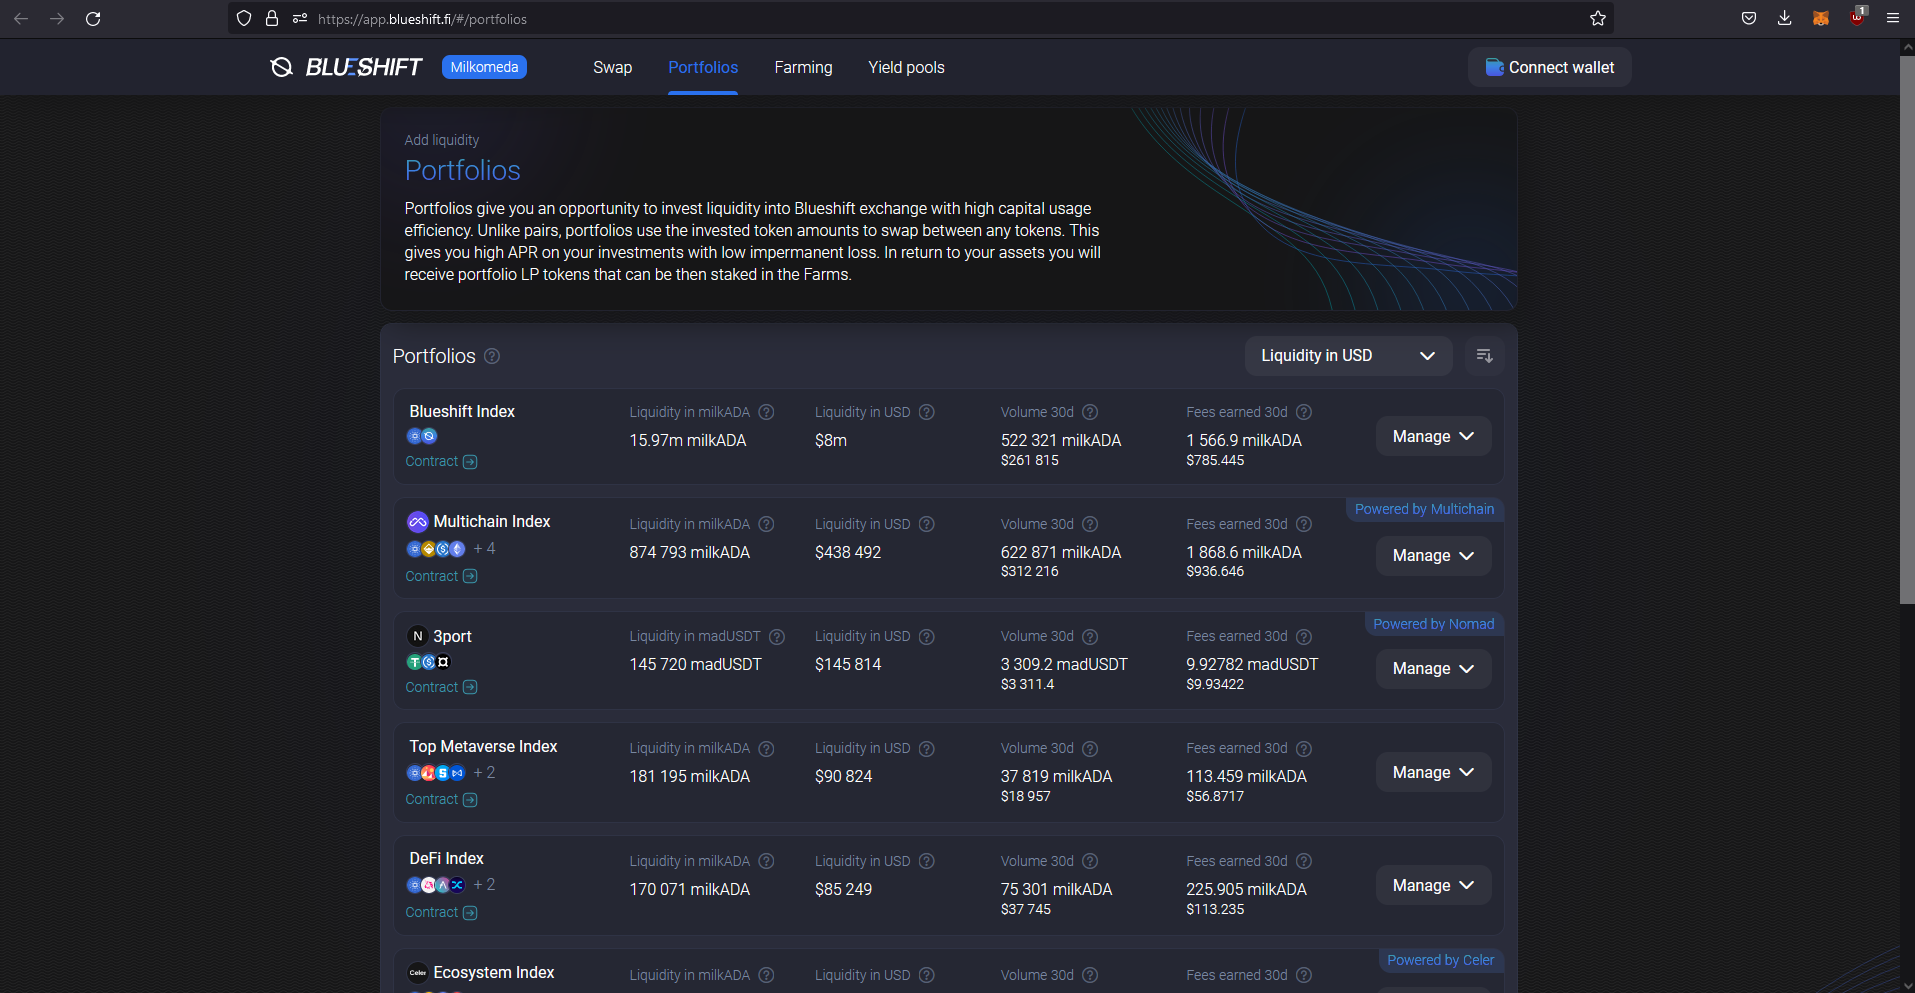
Task: Click the Pocket save icon in toolbar
Action: 1749,19
